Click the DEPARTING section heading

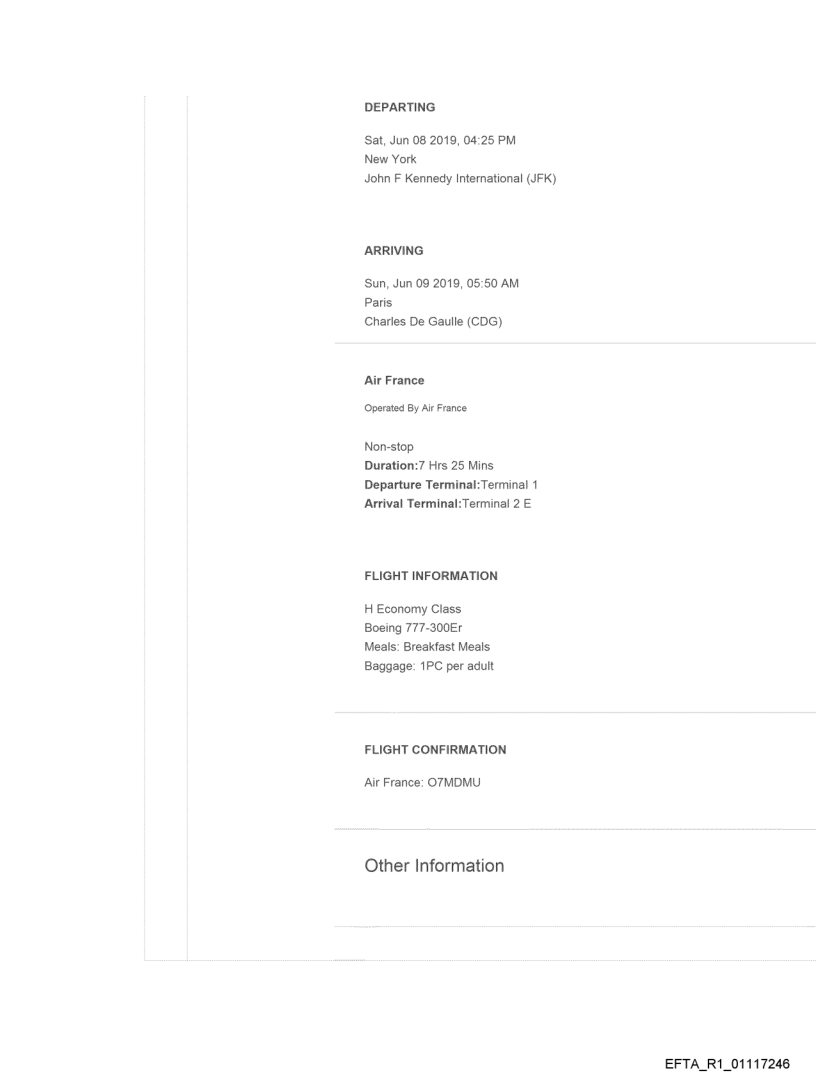pyautogui.click(x=399, y=107)
